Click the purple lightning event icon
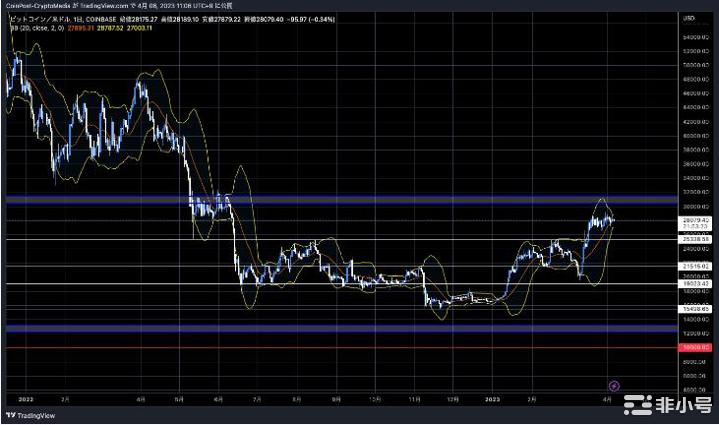The width and height of the screenshot is (719, 425). [x=614, y=384]
